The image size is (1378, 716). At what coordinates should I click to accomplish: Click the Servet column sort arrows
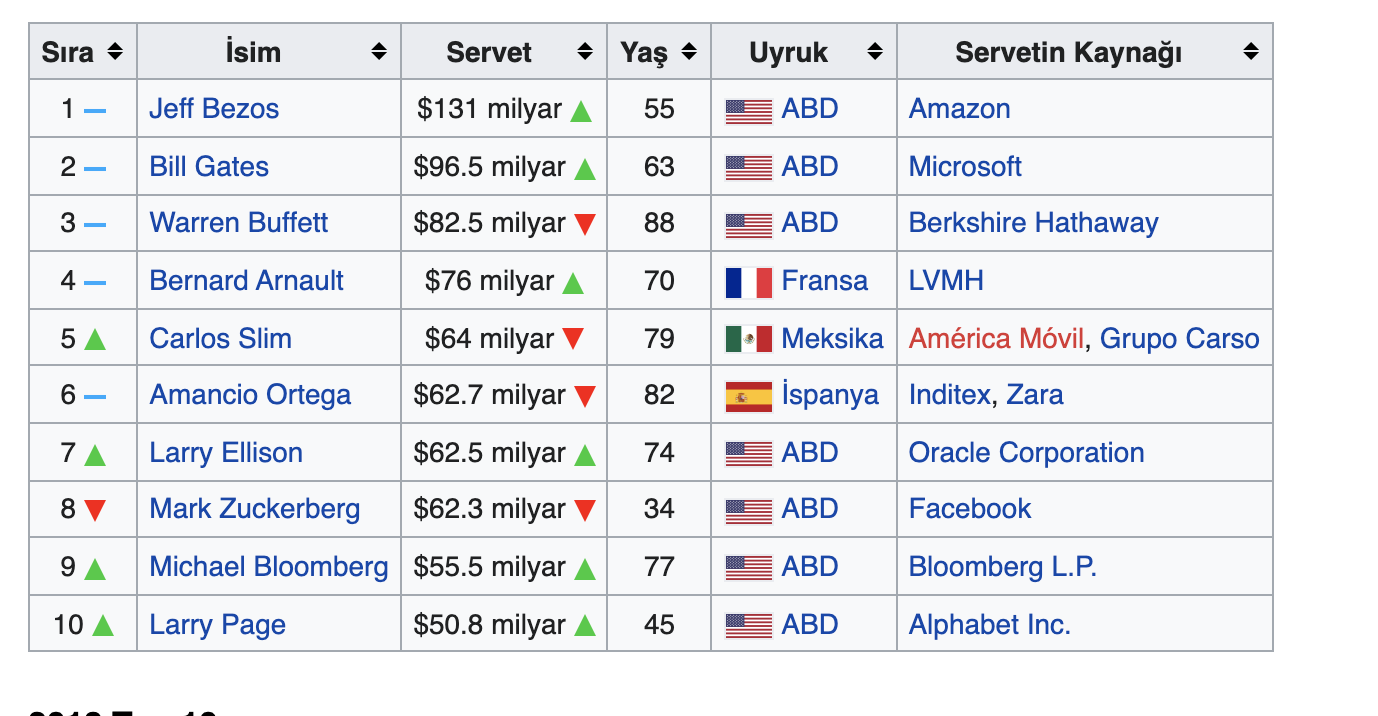pyautogui.click(x=585, y=52)
